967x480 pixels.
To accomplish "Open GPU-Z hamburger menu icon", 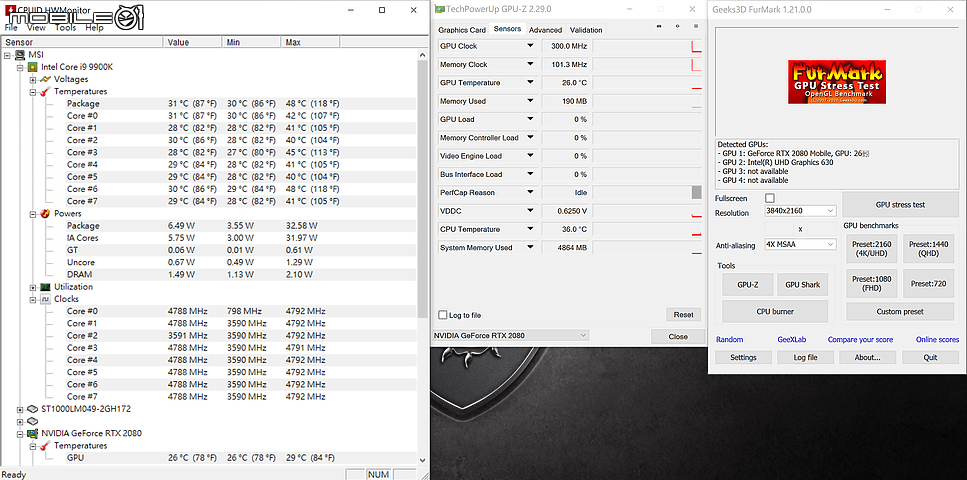I will click(696, 27).
